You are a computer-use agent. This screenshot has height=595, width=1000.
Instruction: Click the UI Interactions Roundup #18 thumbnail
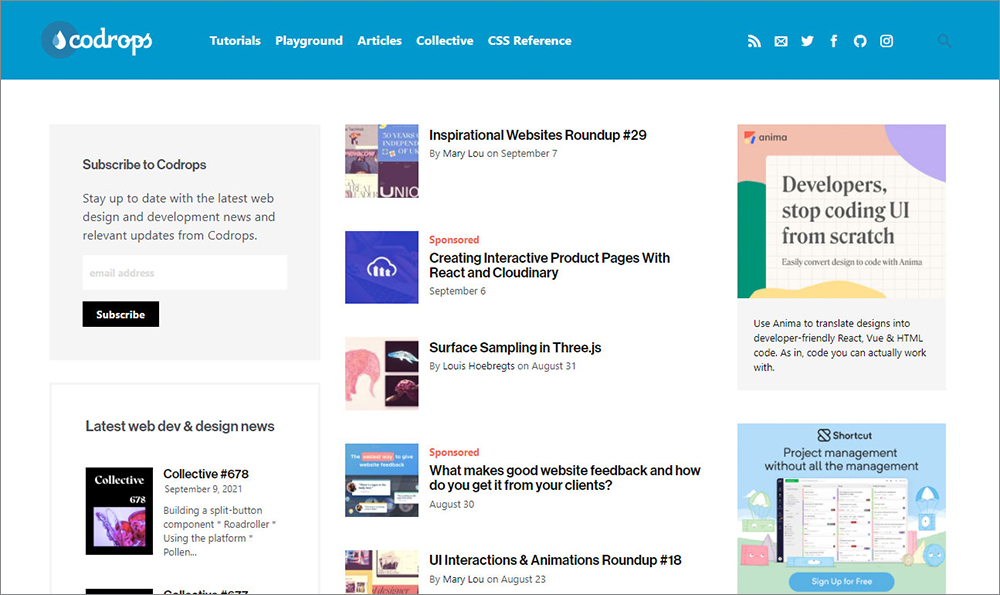[x=381, y=572]
